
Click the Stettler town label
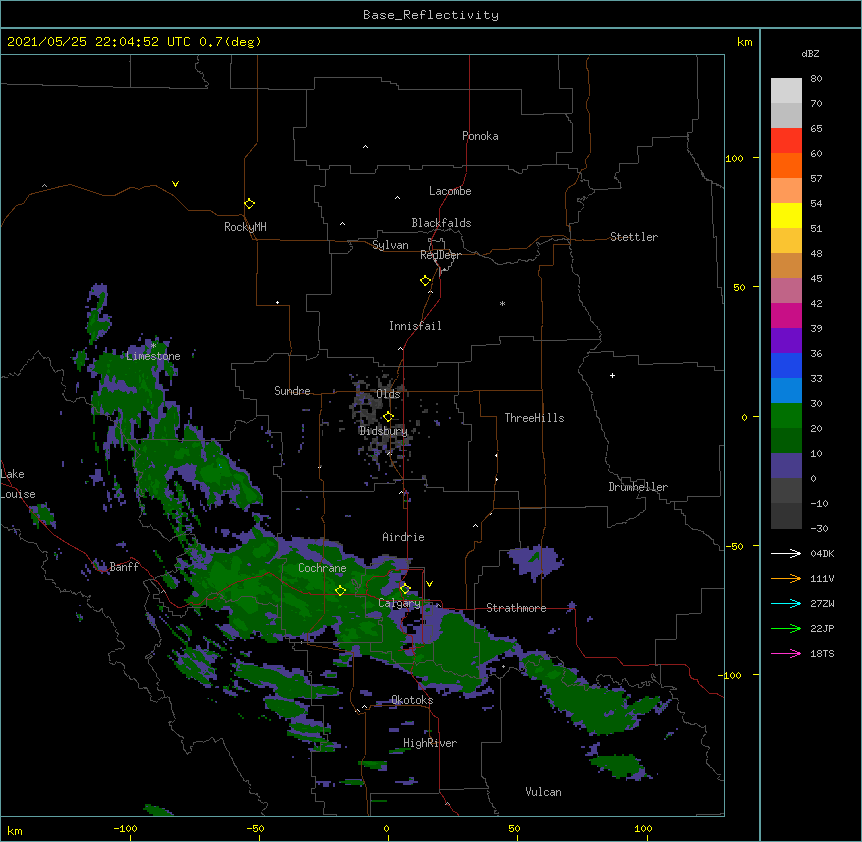tap(634, 237)
